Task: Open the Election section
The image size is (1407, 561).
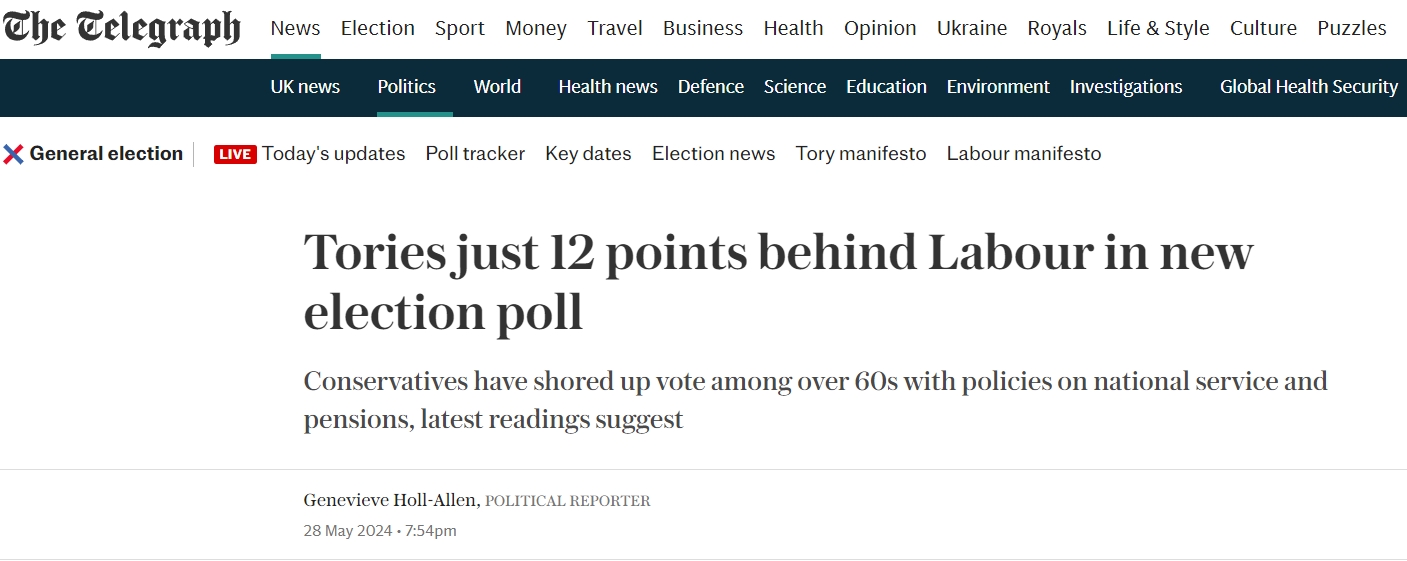Action: [x=377, y=28]
